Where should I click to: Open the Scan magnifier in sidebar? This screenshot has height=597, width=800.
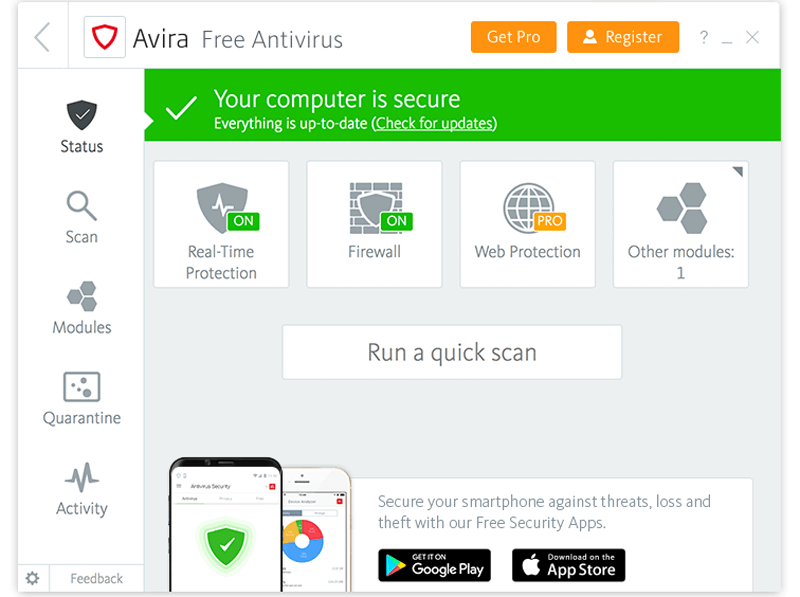pos(82,206)
